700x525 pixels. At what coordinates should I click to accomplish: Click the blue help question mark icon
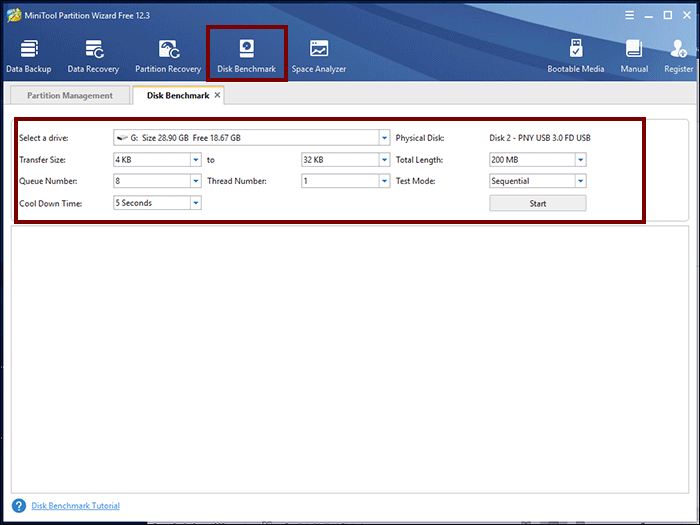pyautogui.click(x=19, y=505)
